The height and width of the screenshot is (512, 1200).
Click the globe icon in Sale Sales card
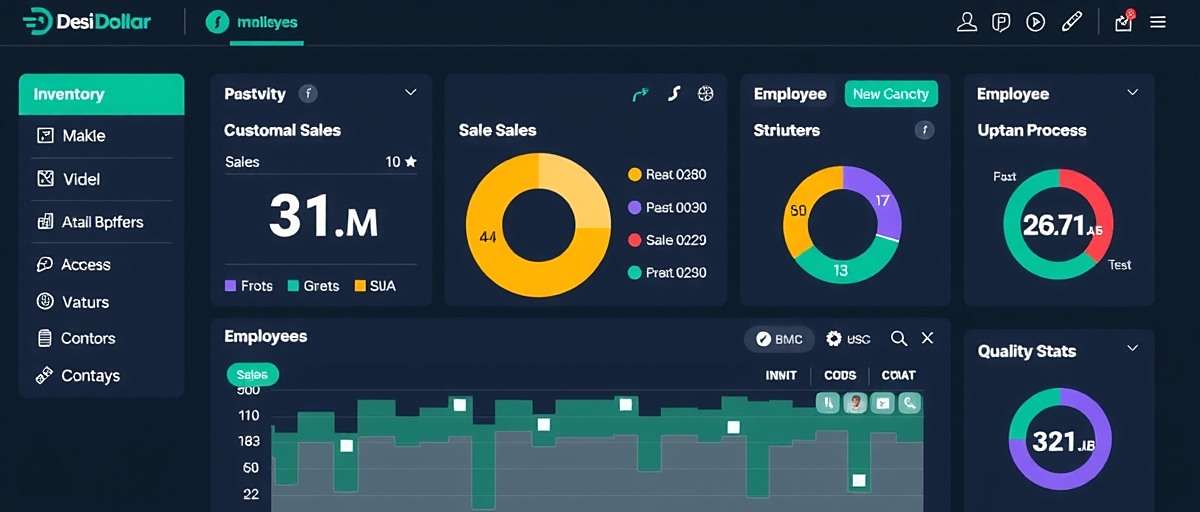pos(706,94)
